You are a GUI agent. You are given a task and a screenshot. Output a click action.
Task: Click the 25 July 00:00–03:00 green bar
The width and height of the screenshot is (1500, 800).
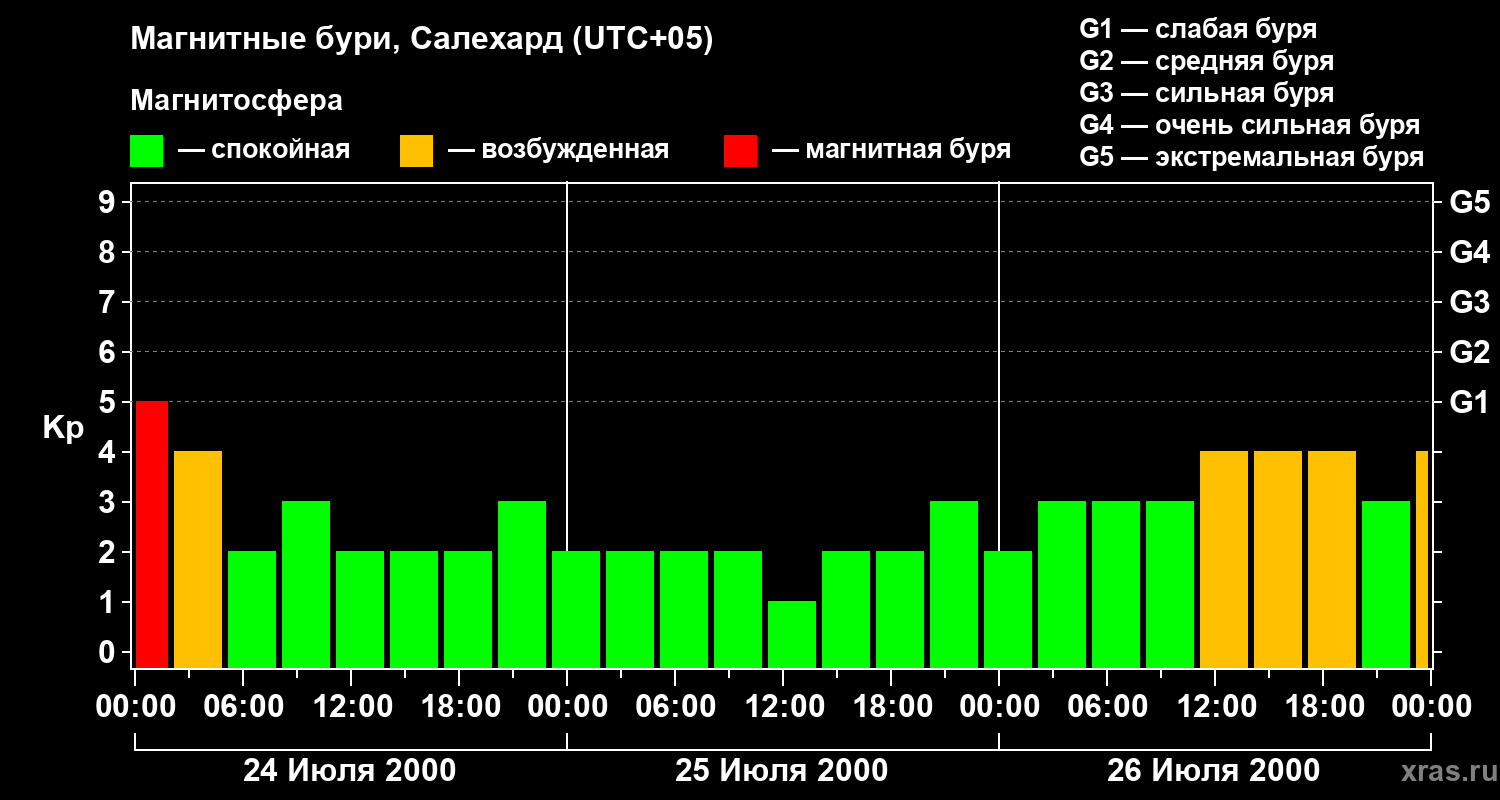576,609
